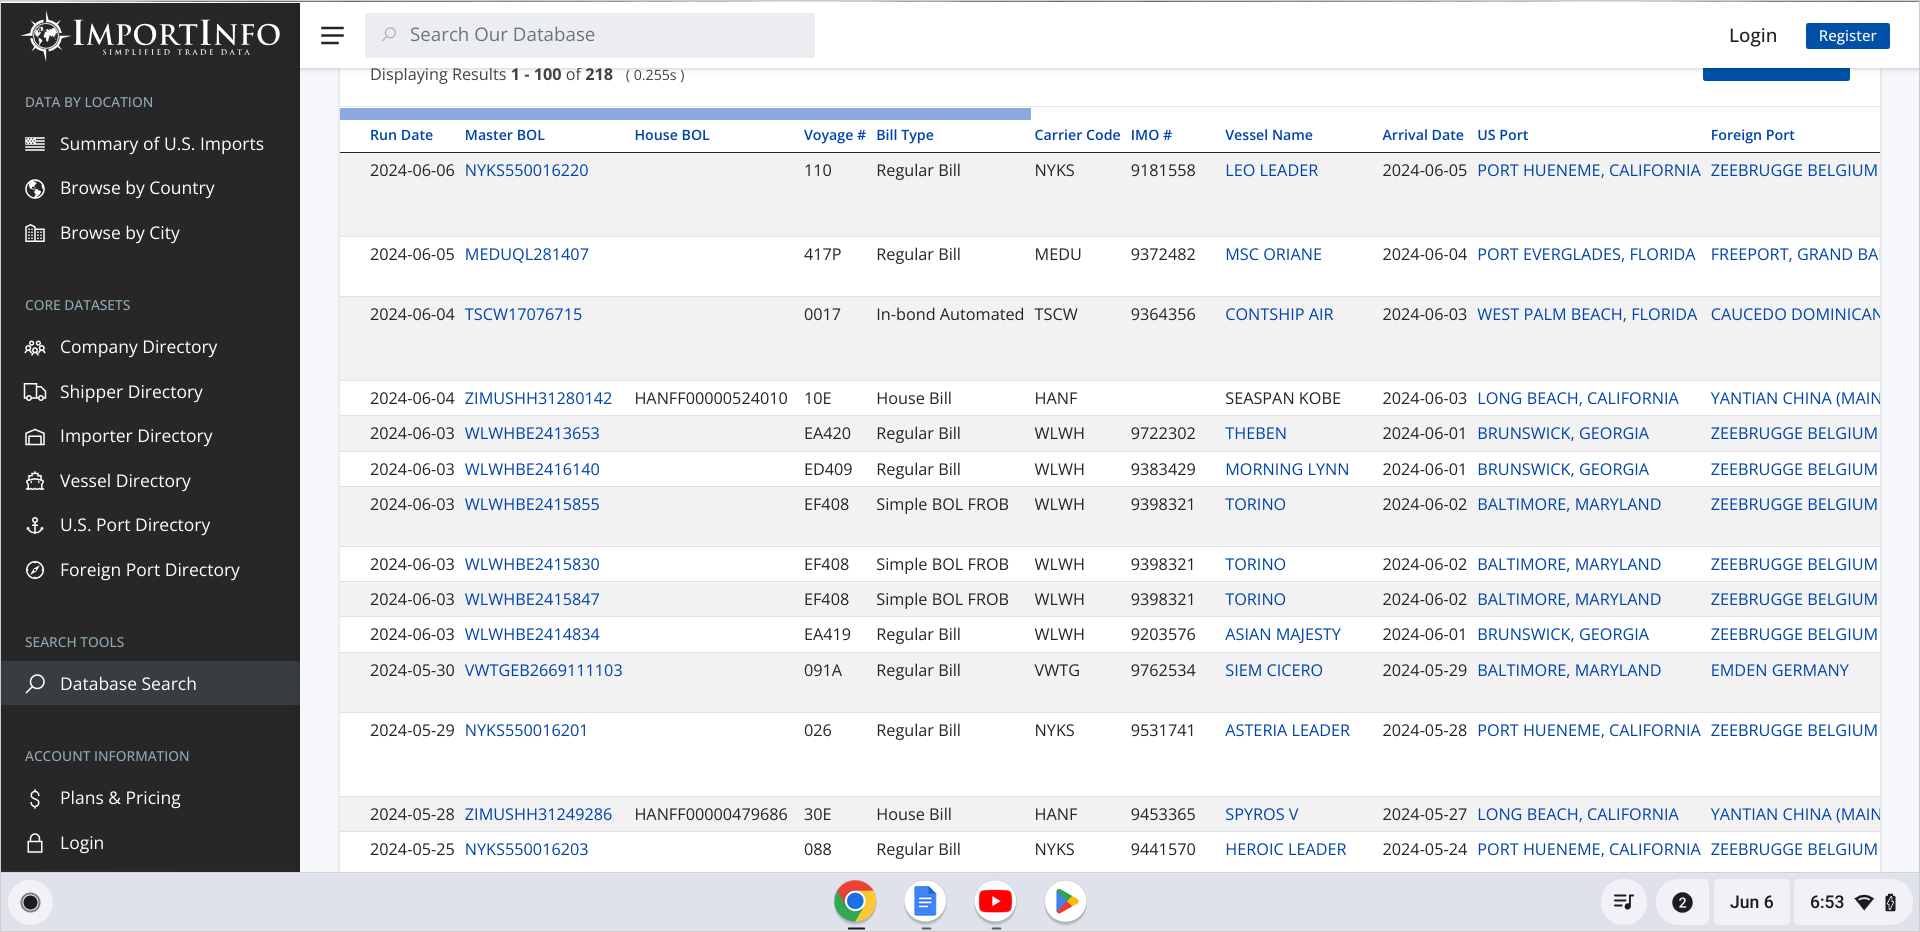
Task: Open US port PORT EVERGLADES, FLORIDA
Action: [x=1586, y=254]
